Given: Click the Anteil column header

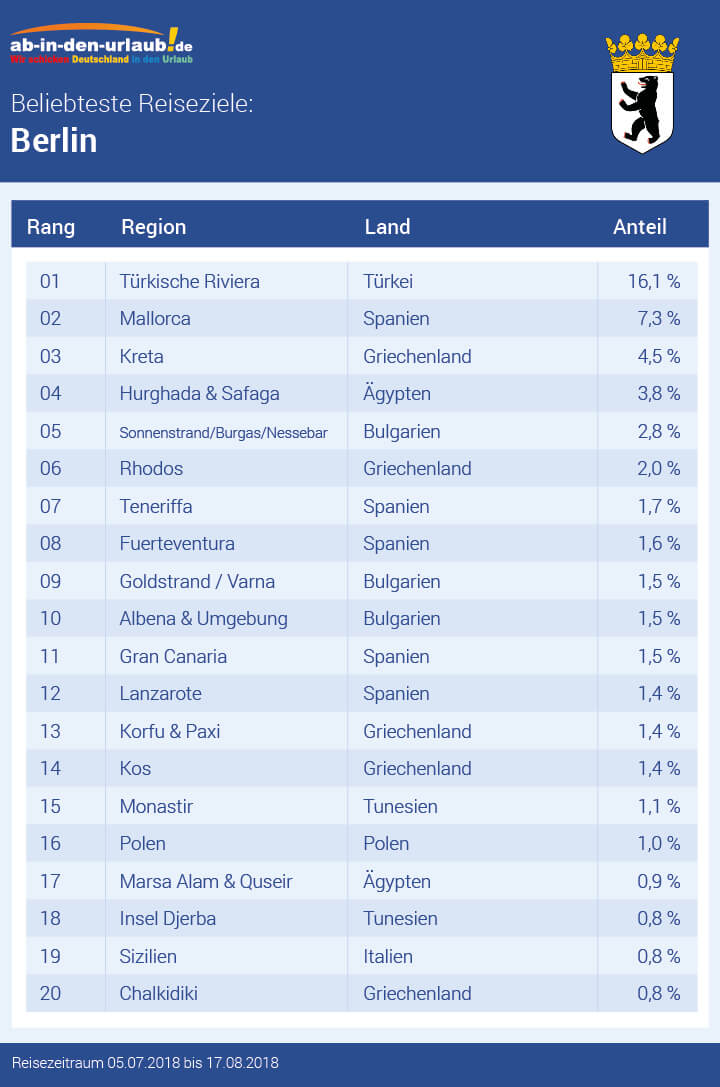Looking at the screenshot, I should click(x=639, y=227).
